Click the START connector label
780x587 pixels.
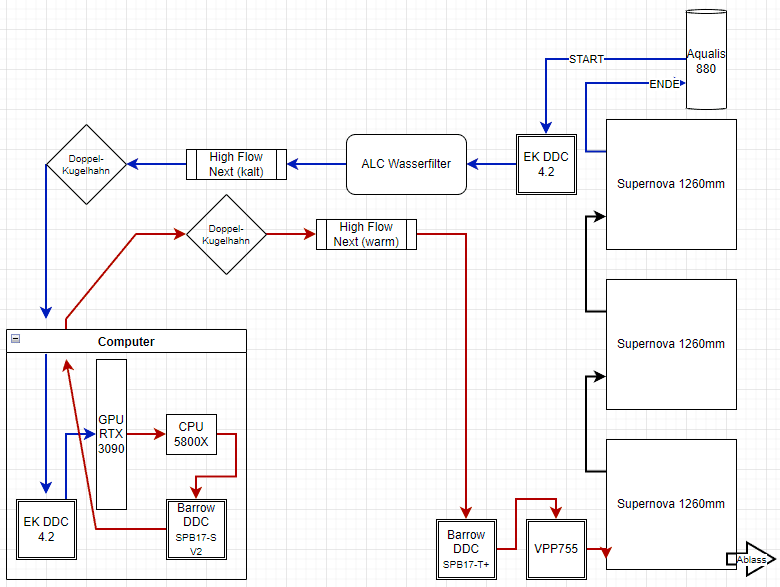pyautogui.click(x=586, y=59)
